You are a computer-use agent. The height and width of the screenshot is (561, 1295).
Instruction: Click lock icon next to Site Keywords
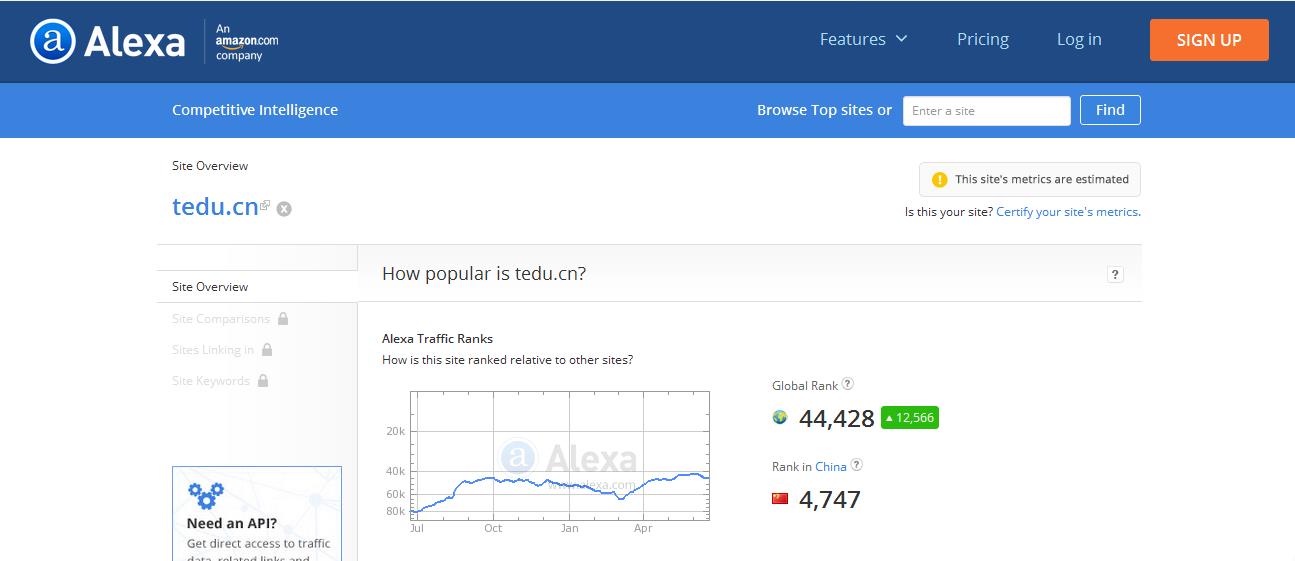tap(263, 380)
